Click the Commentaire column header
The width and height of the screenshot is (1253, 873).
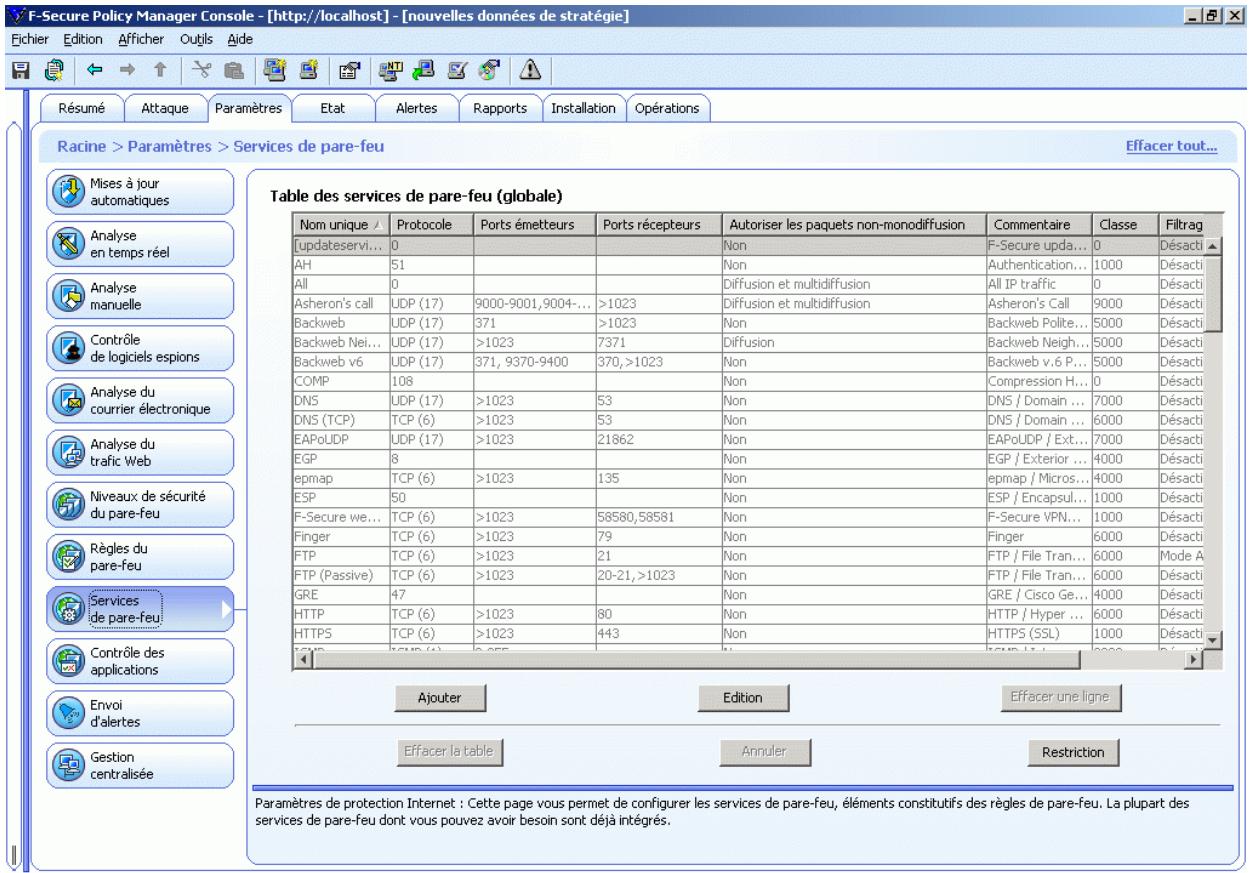click(1037, 225)
